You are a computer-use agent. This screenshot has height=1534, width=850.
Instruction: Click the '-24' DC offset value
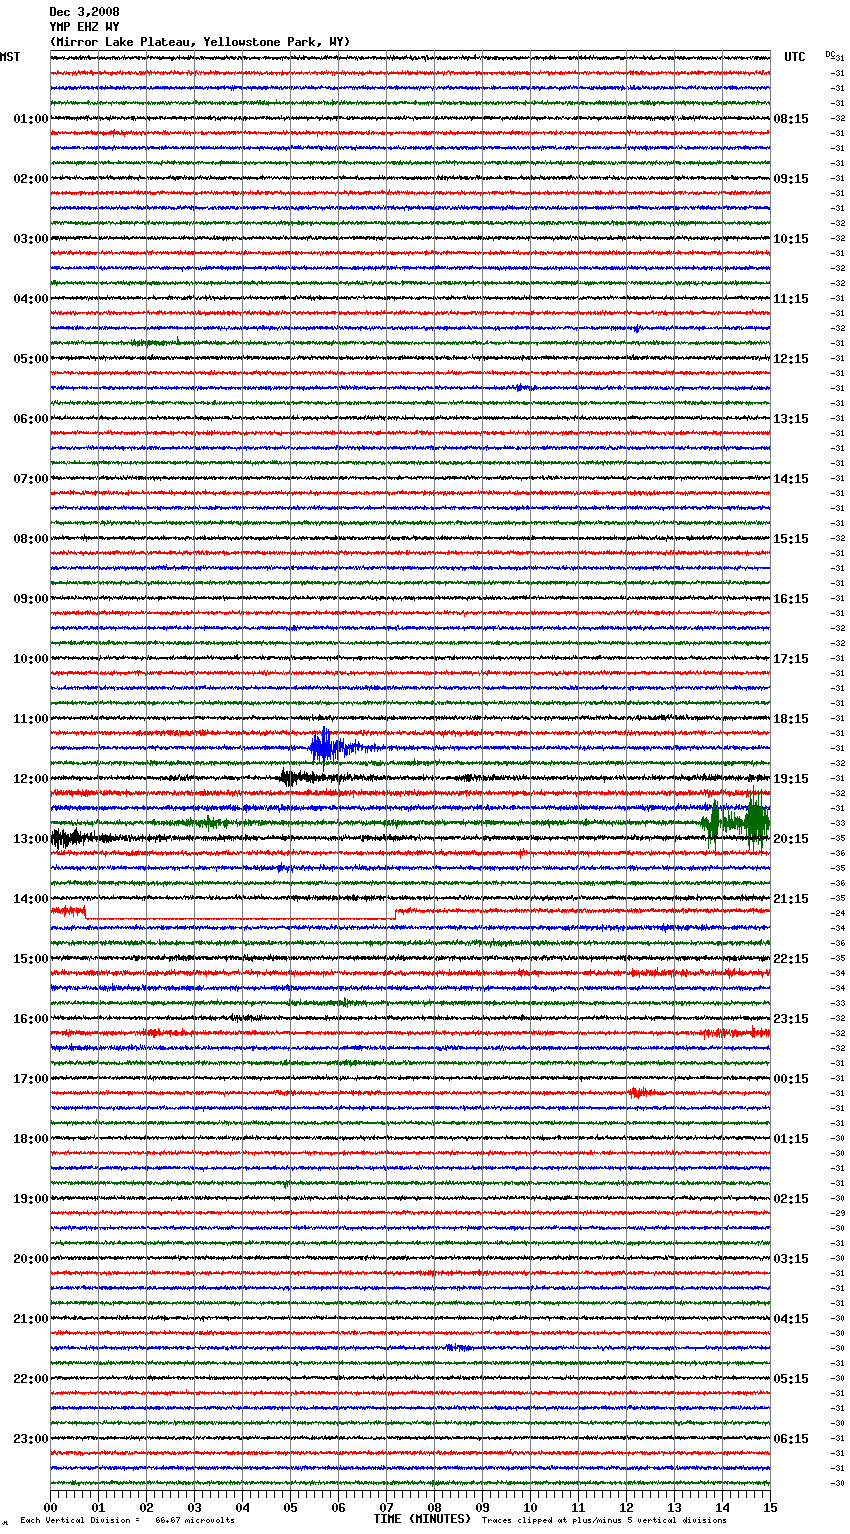[839, 913]
